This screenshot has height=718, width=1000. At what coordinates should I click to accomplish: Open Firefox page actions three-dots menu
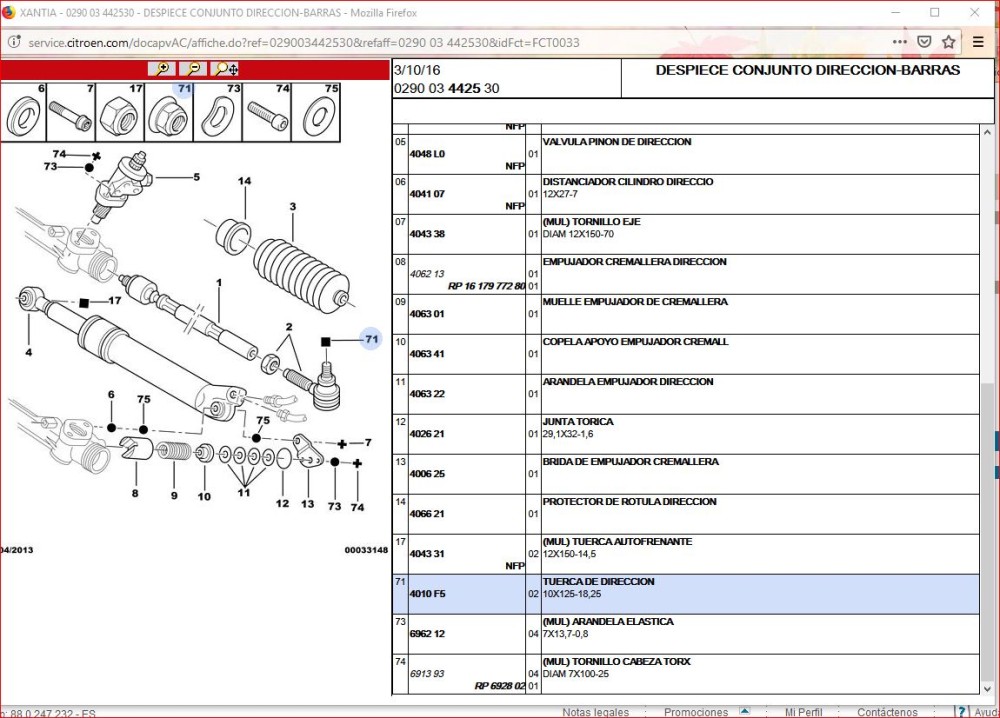[x=899, y=42]
